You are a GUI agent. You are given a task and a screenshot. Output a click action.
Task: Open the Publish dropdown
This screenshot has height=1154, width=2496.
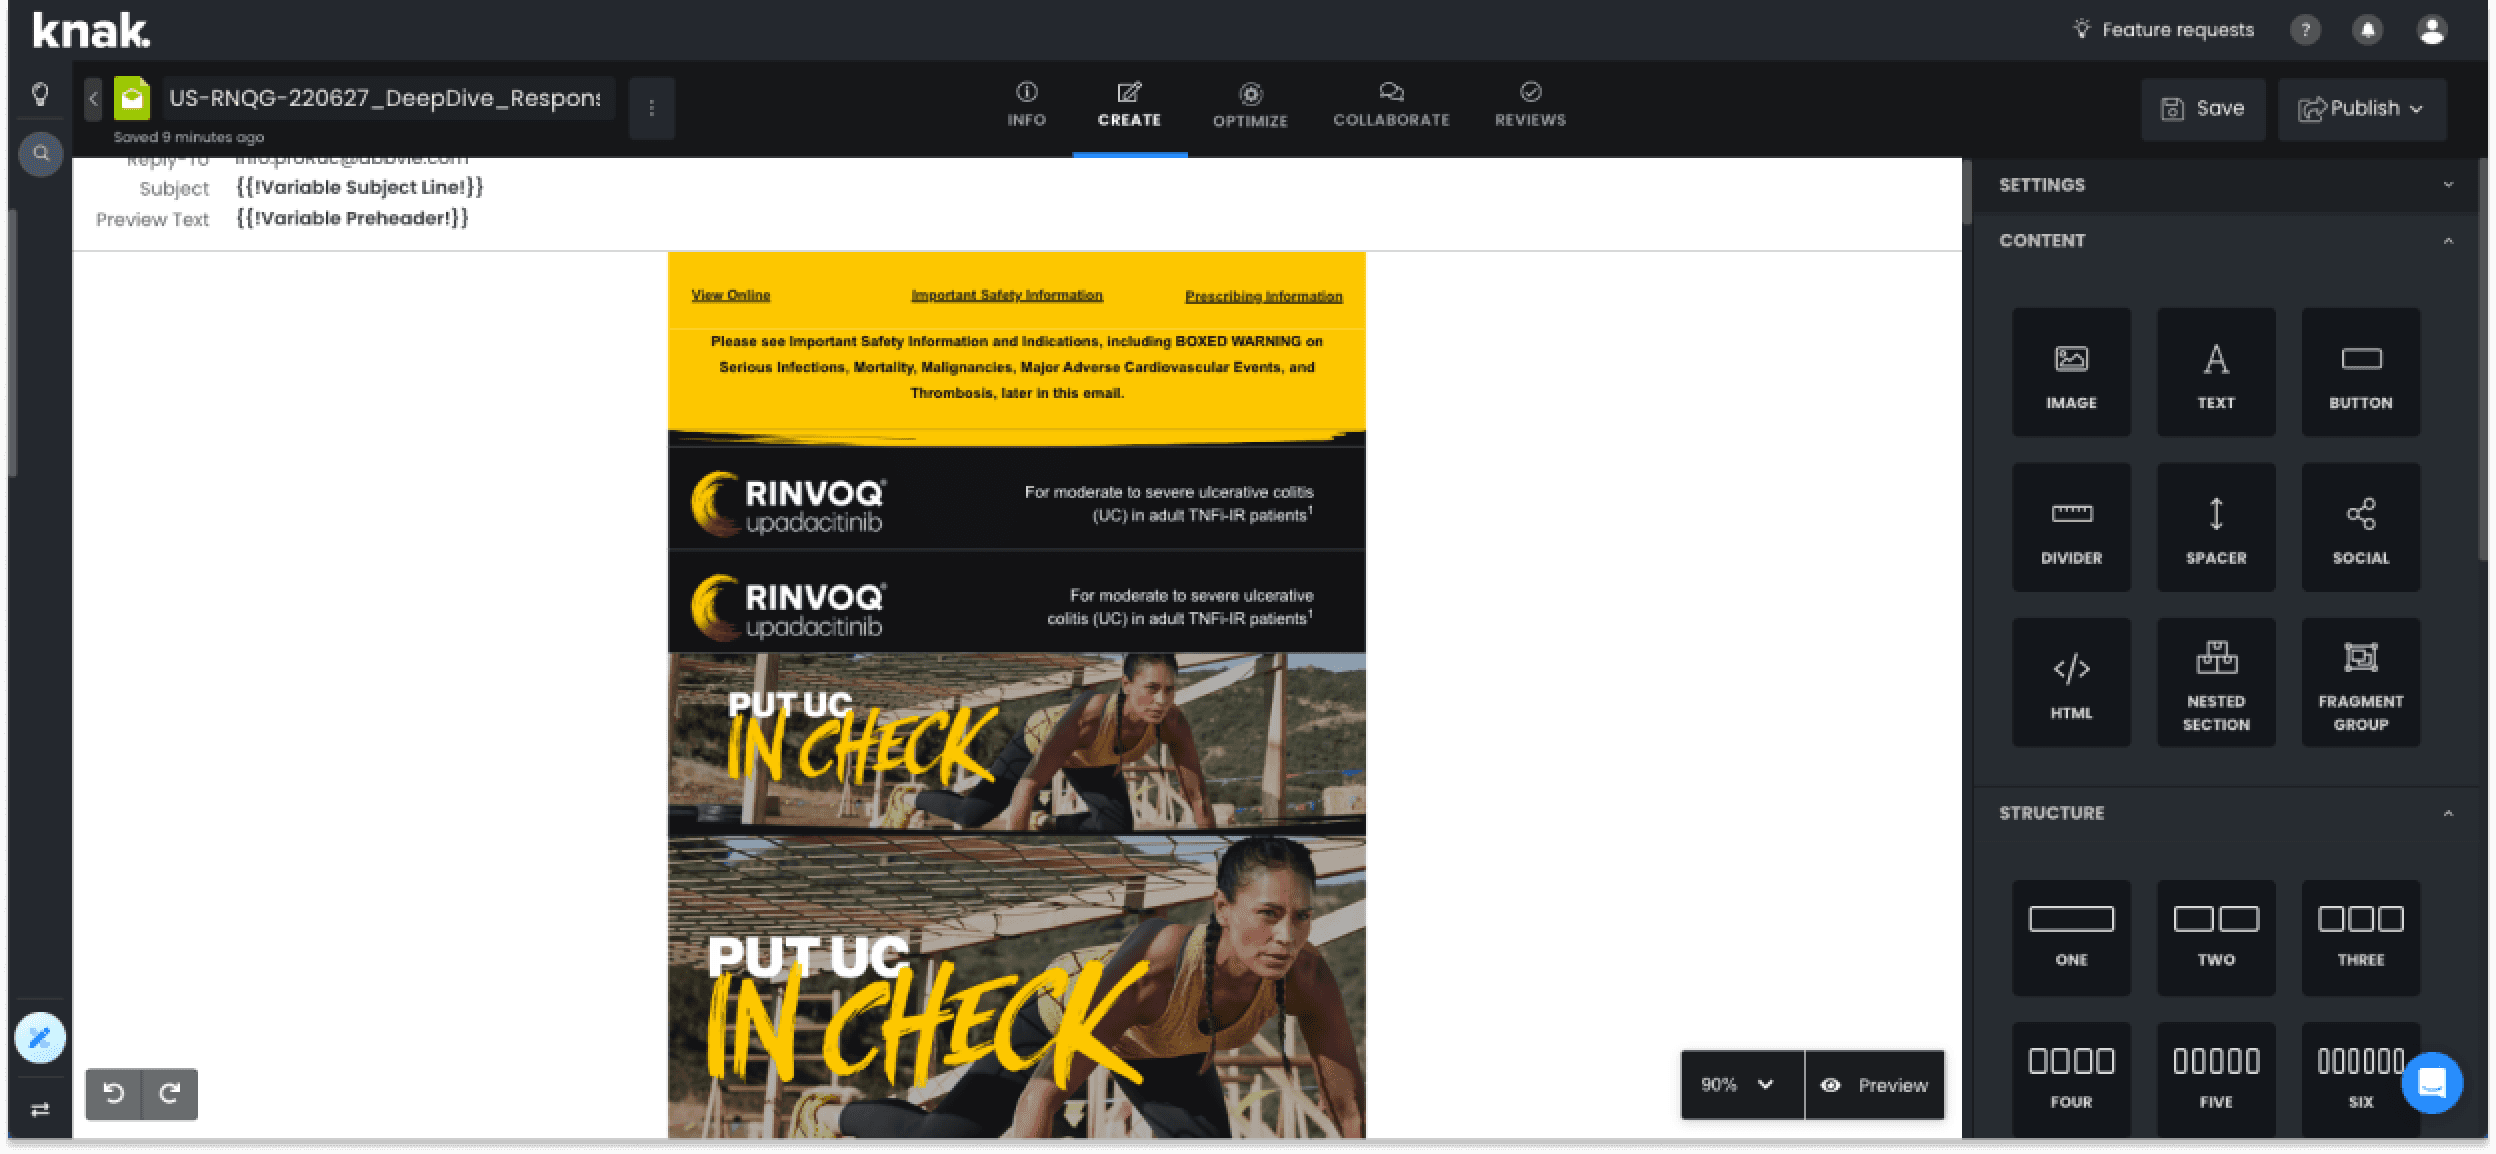(2361, 108)
